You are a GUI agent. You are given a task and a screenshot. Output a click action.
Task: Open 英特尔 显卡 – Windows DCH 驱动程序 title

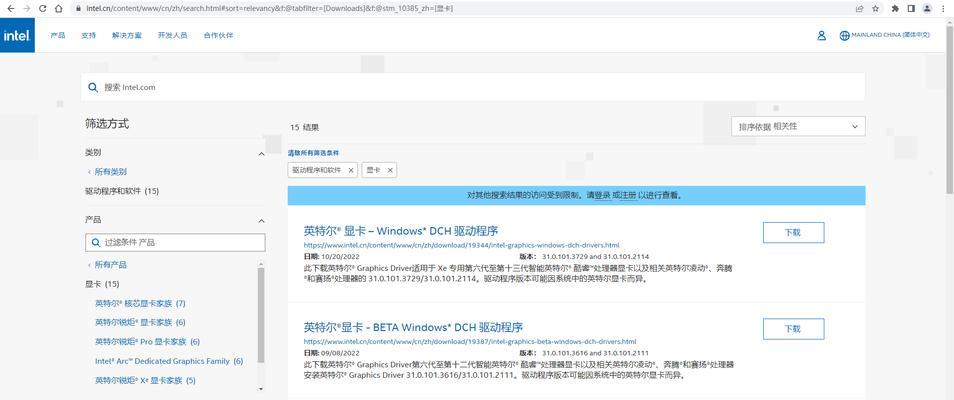[400, 231]
